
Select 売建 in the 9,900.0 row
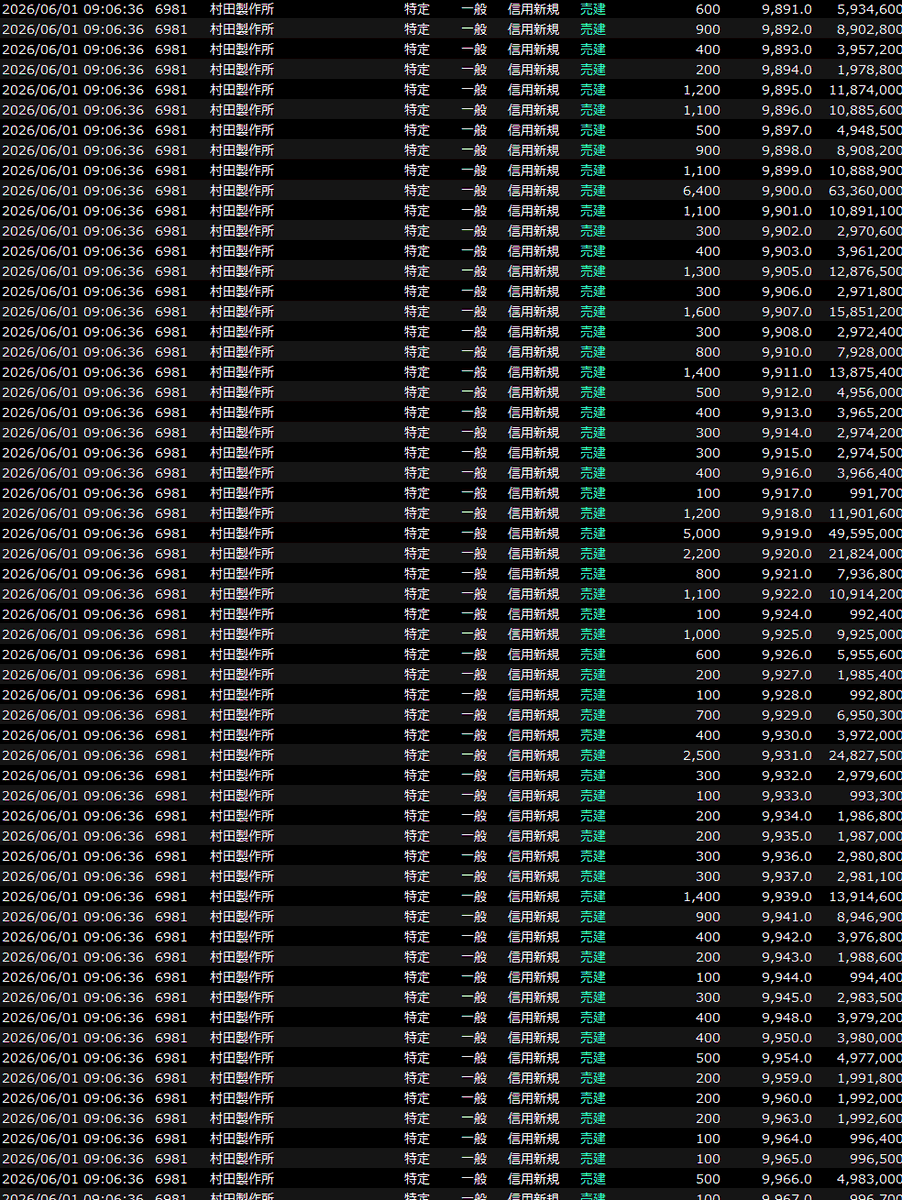[x=593, y=190]
